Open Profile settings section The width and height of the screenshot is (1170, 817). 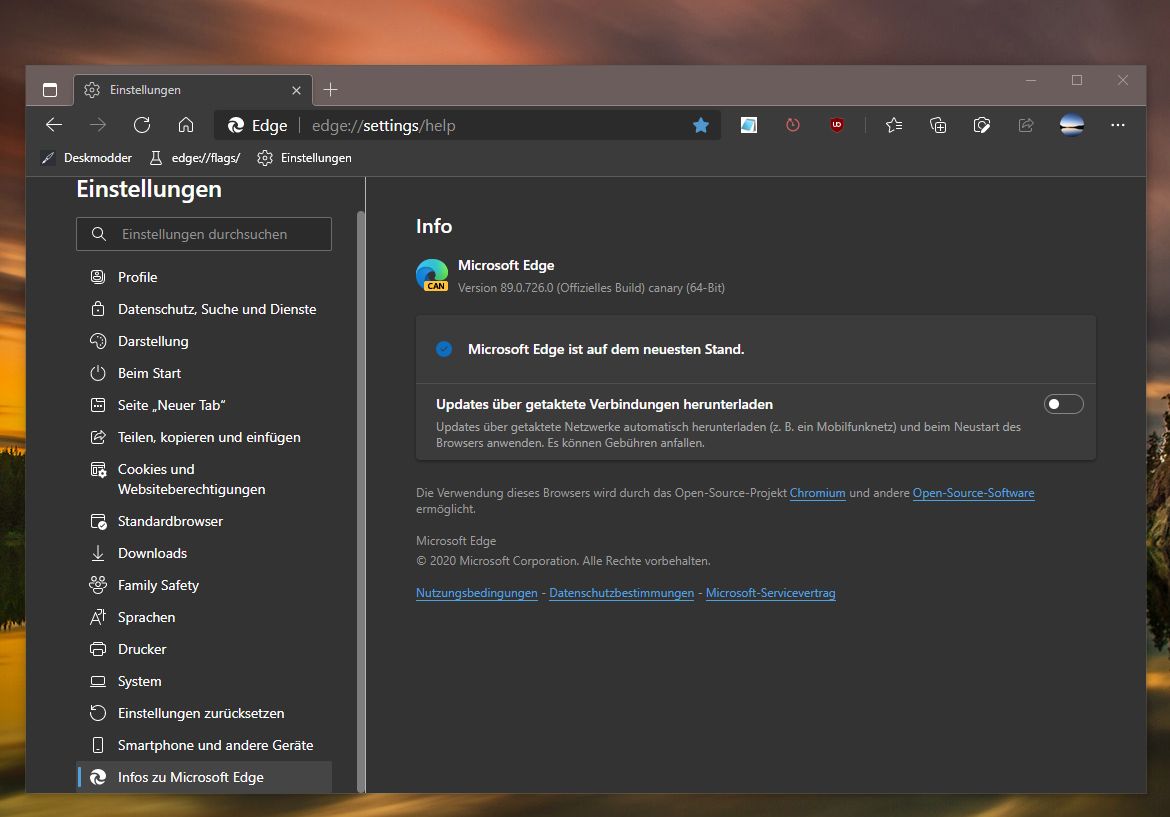point(204,277)
